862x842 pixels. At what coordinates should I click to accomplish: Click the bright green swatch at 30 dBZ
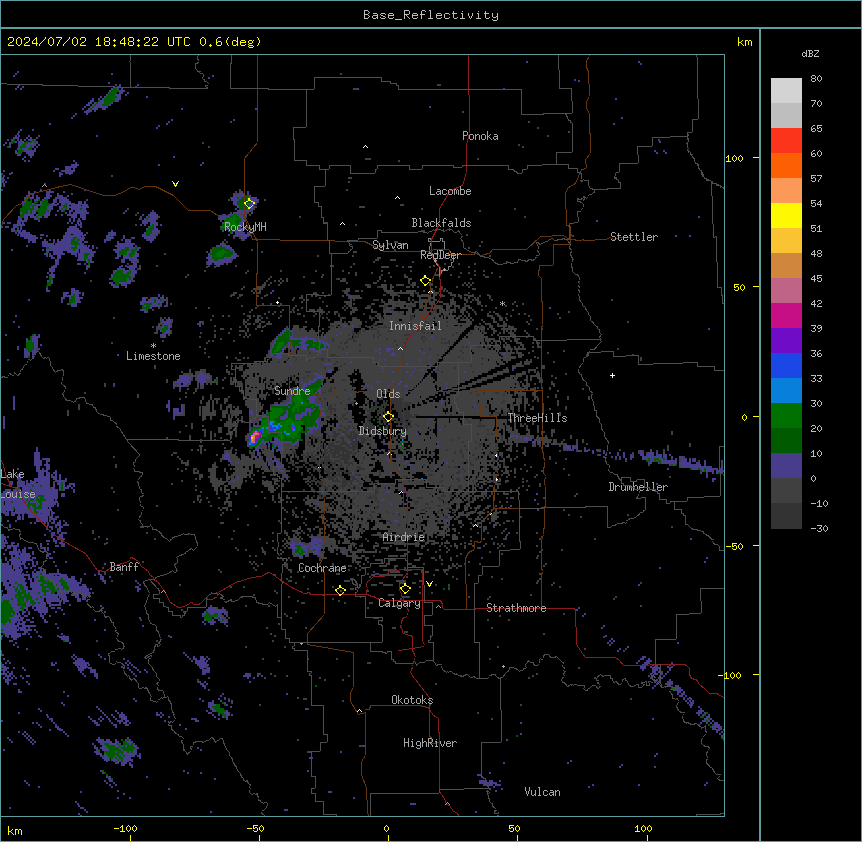(786, 416)
